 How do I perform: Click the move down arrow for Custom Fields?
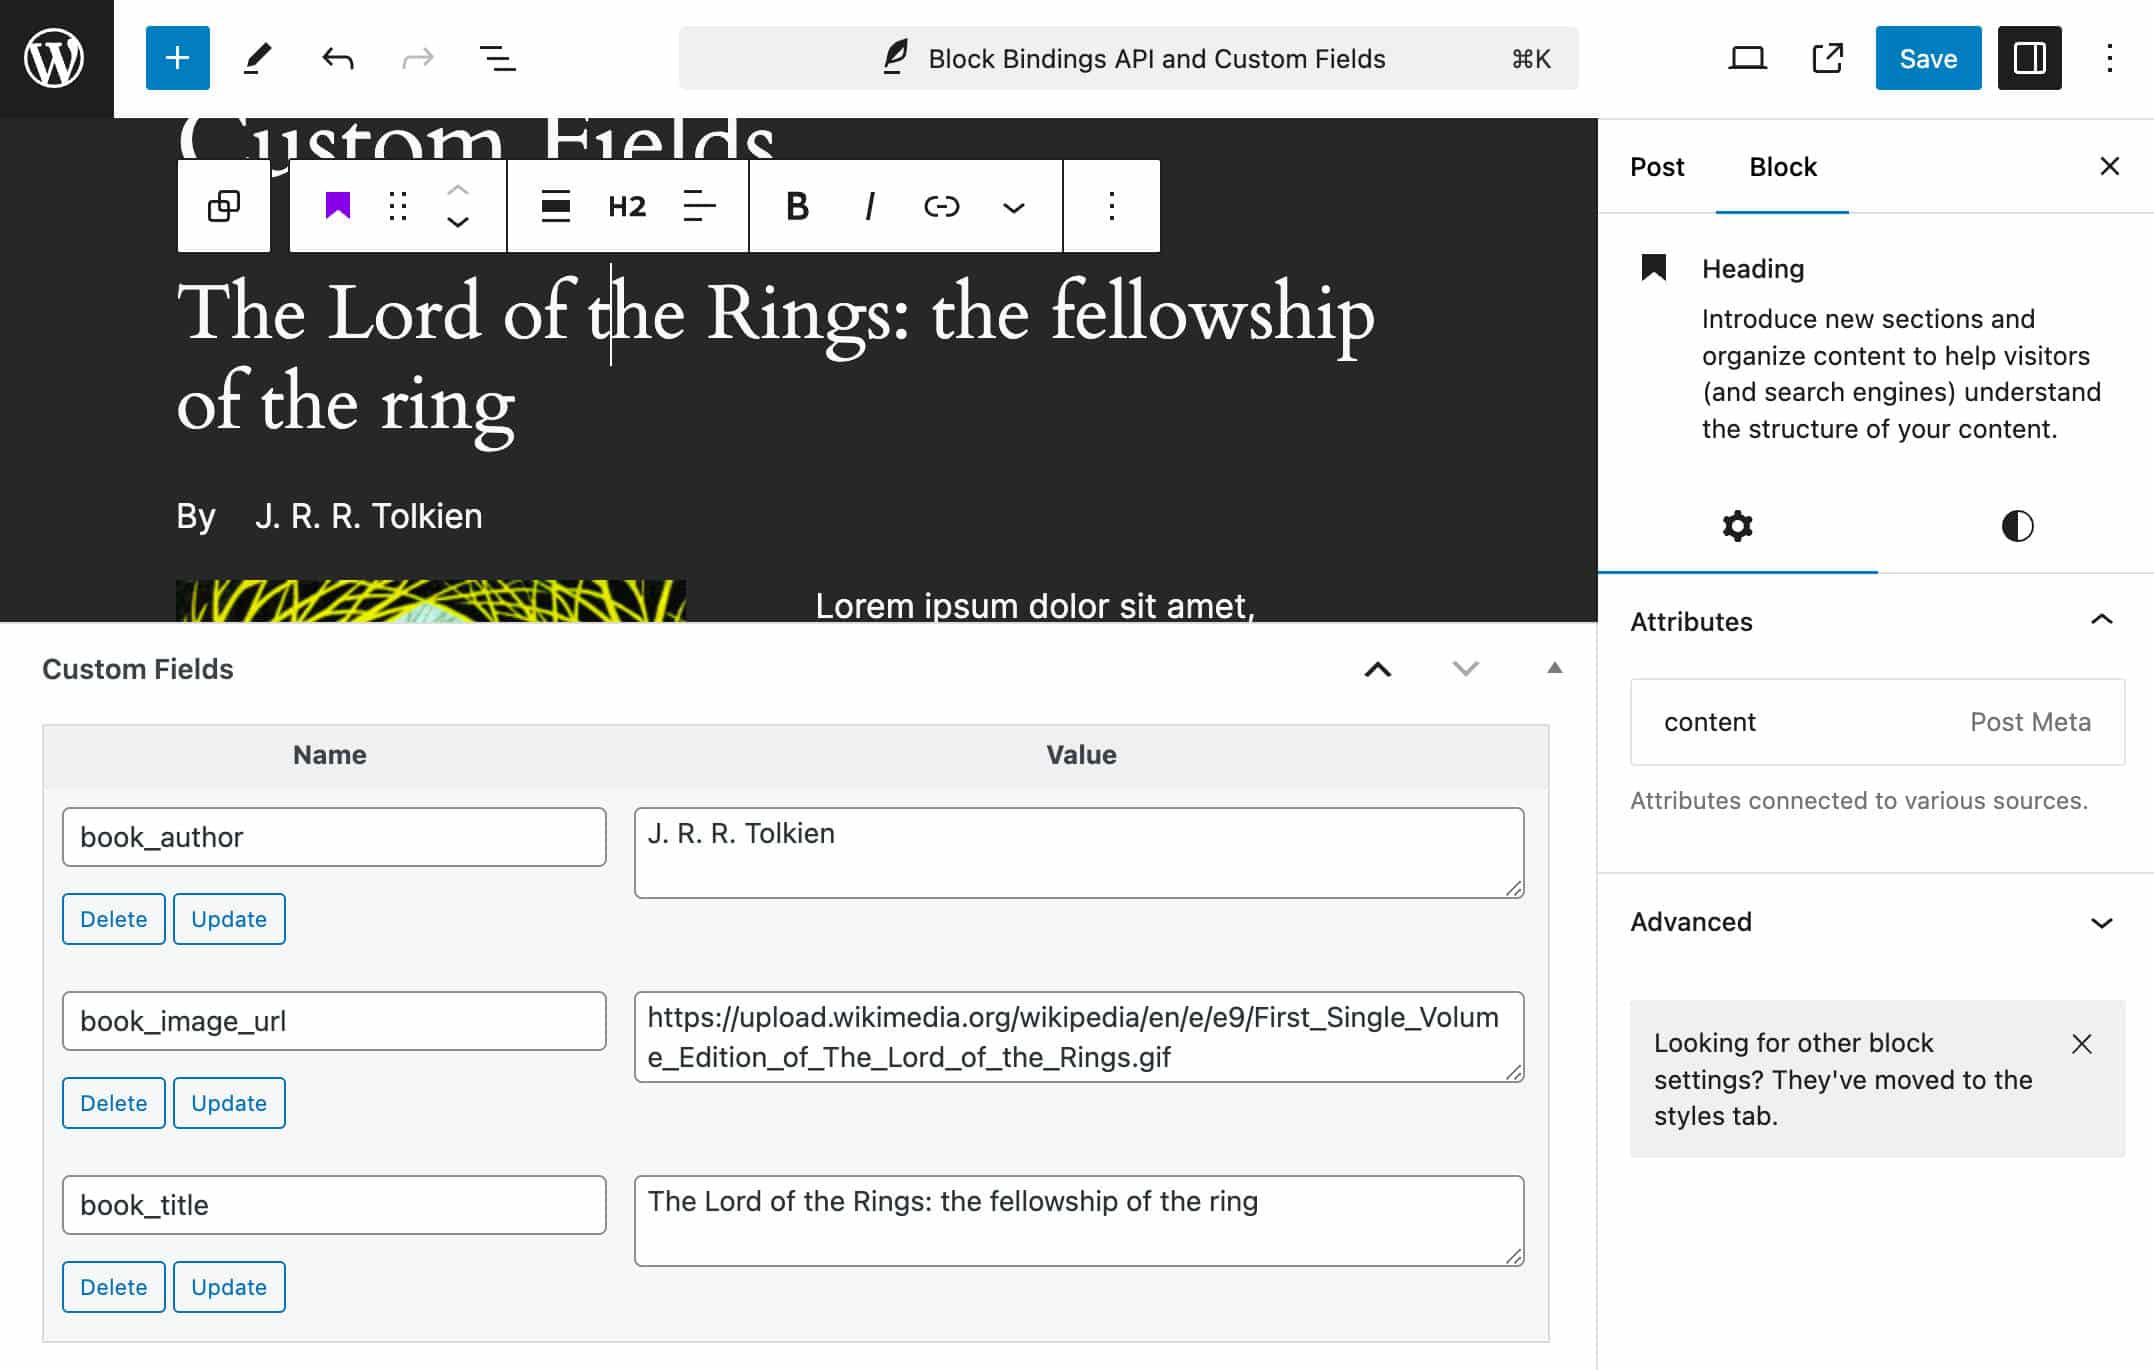pos(1460,669)
